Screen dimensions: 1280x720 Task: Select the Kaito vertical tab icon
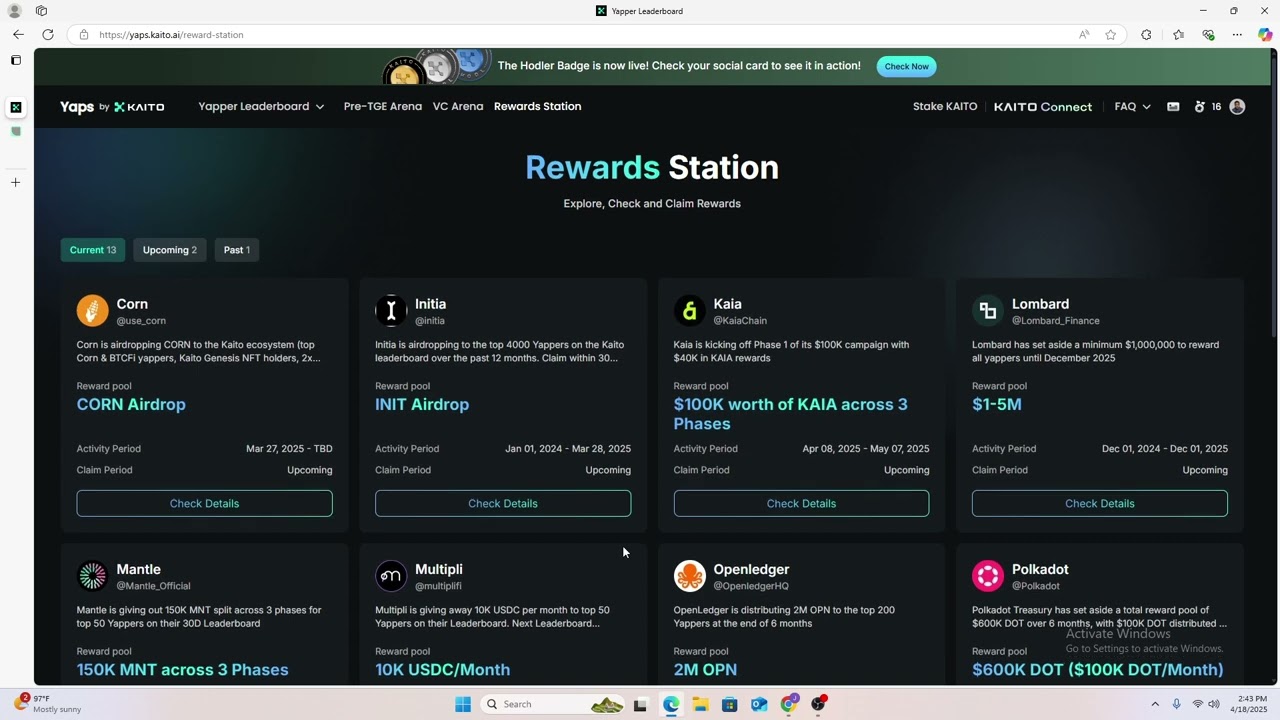15,108
